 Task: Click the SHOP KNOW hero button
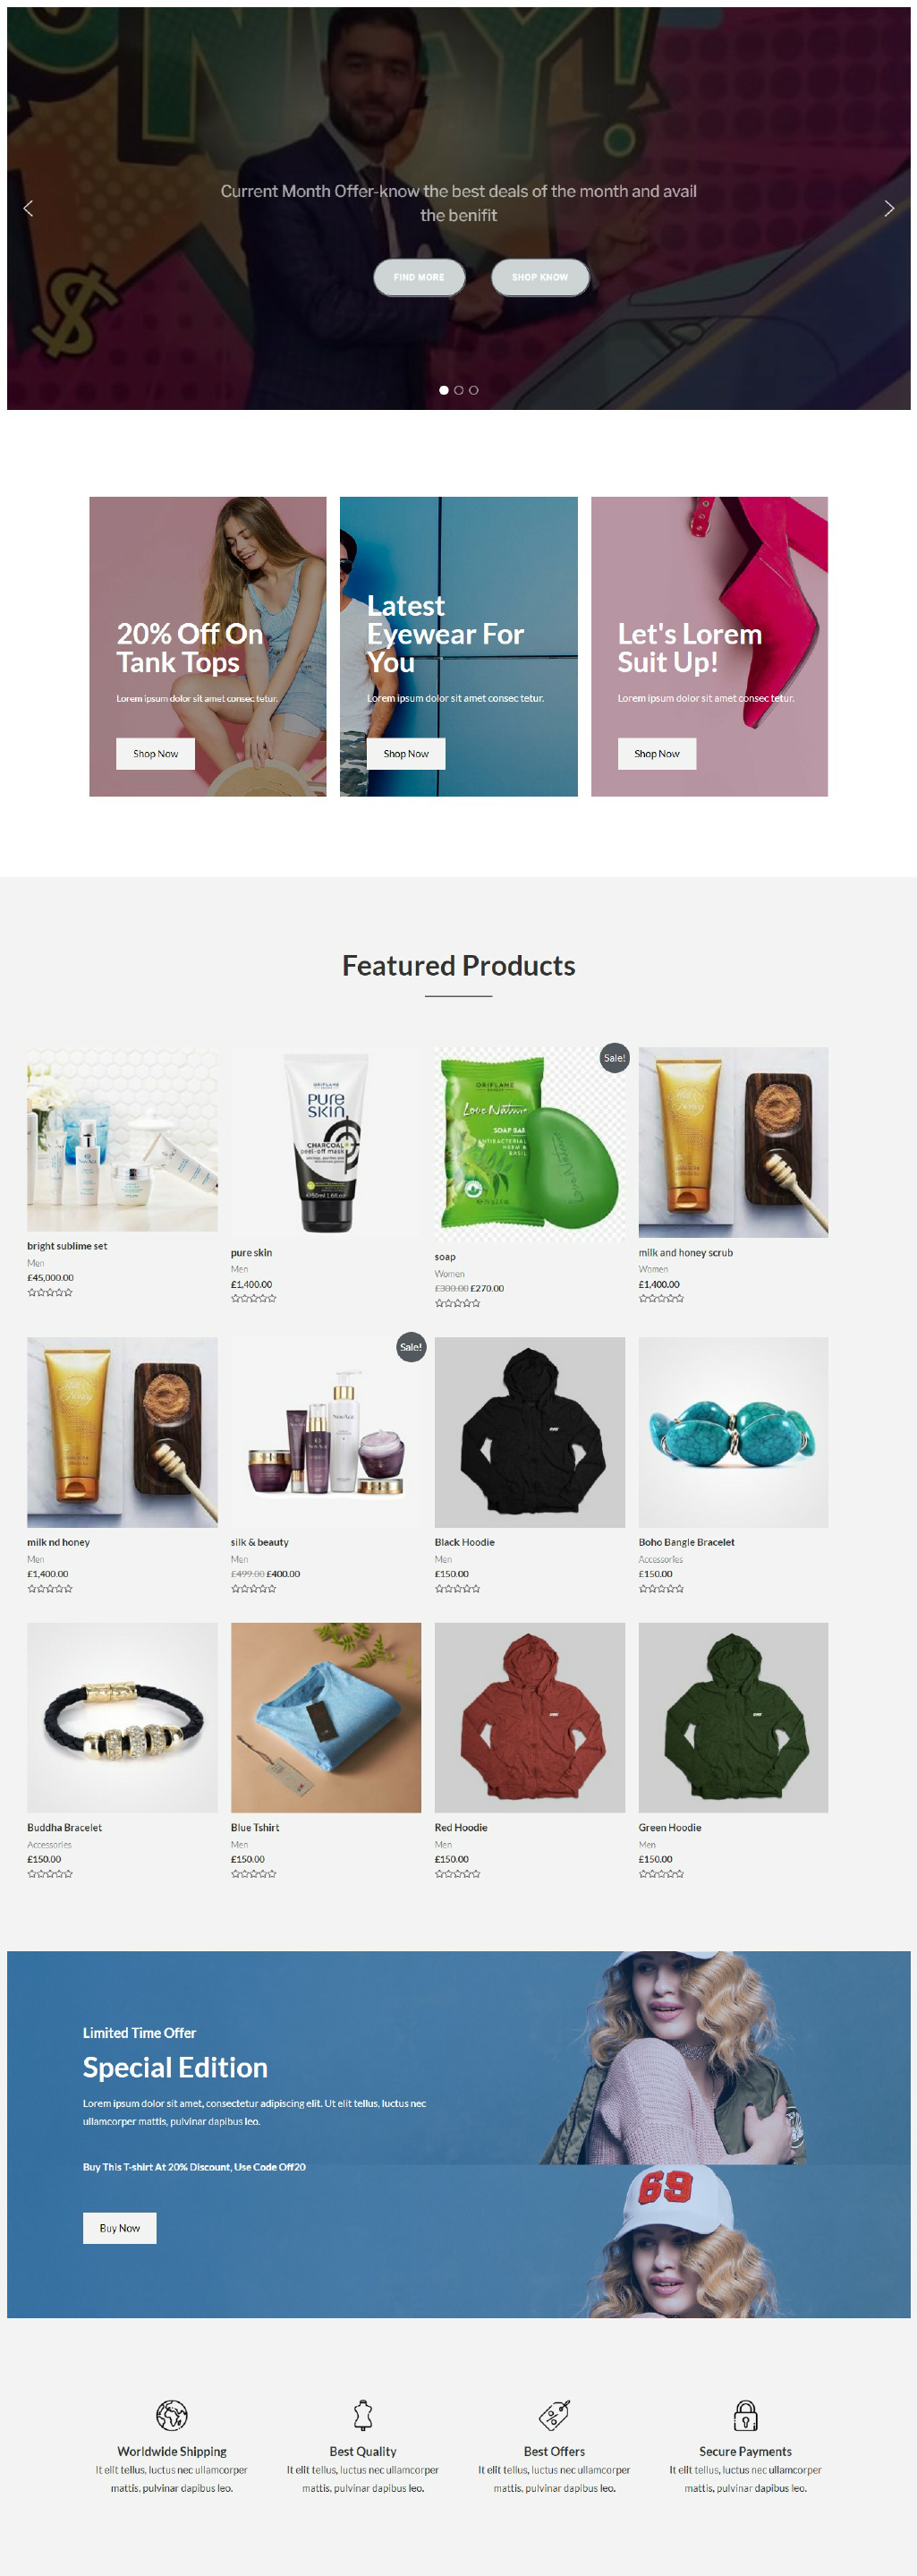pyautogui.click(x=540, y=277)
